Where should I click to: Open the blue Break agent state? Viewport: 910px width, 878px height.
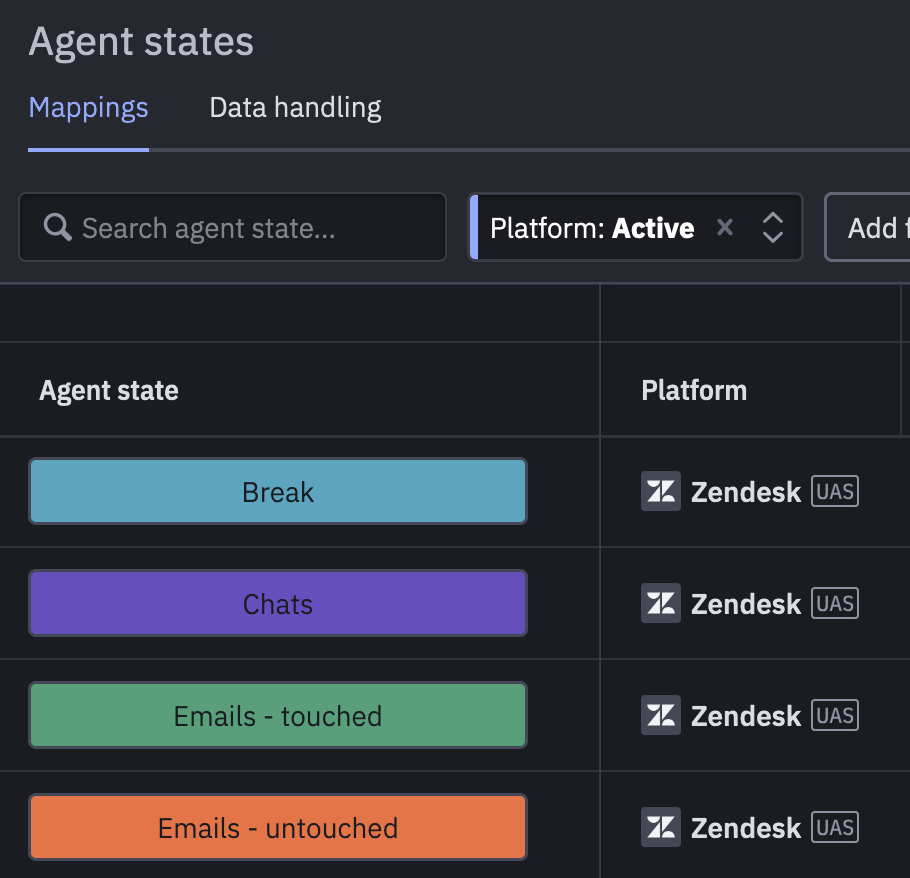pyautogui.click(x=278, y=492)
